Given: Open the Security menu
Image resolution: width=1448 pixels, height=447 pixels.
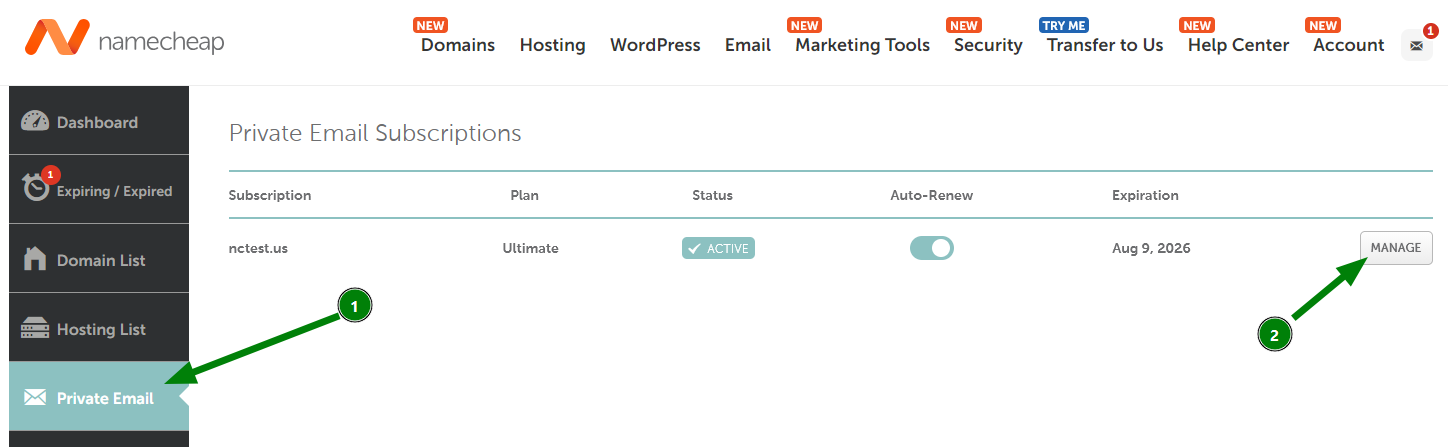Looking at the screenshot, I should [x=987, y=45].
